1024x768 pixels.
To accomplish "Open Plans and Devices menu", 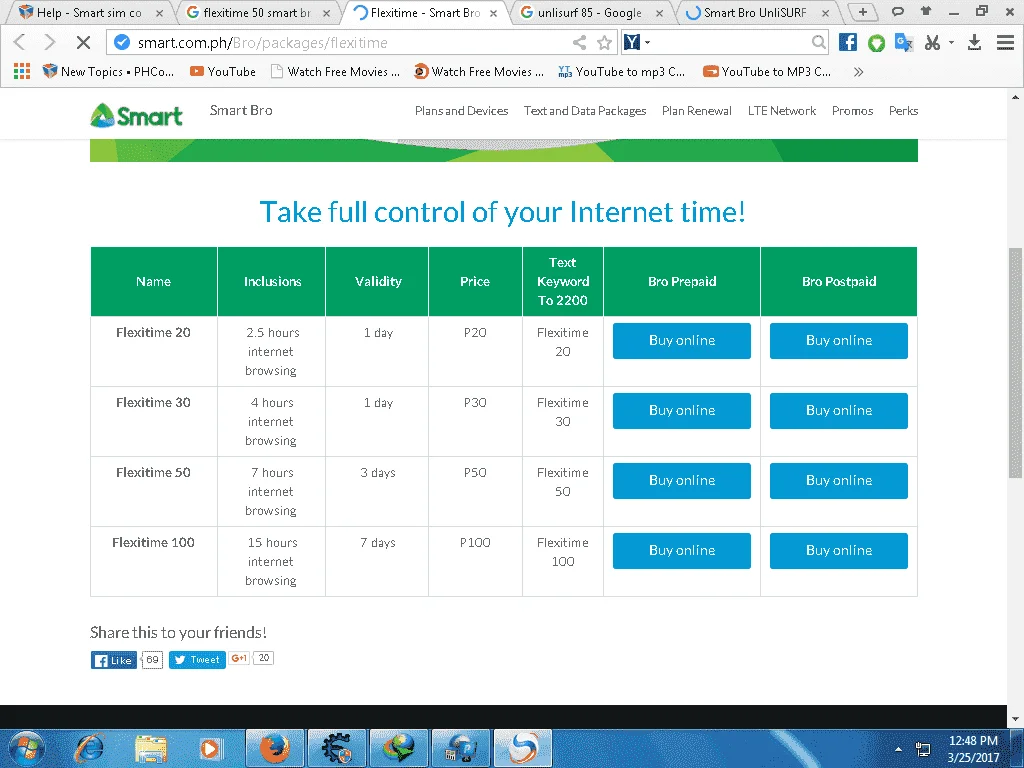I will [461, 111].
